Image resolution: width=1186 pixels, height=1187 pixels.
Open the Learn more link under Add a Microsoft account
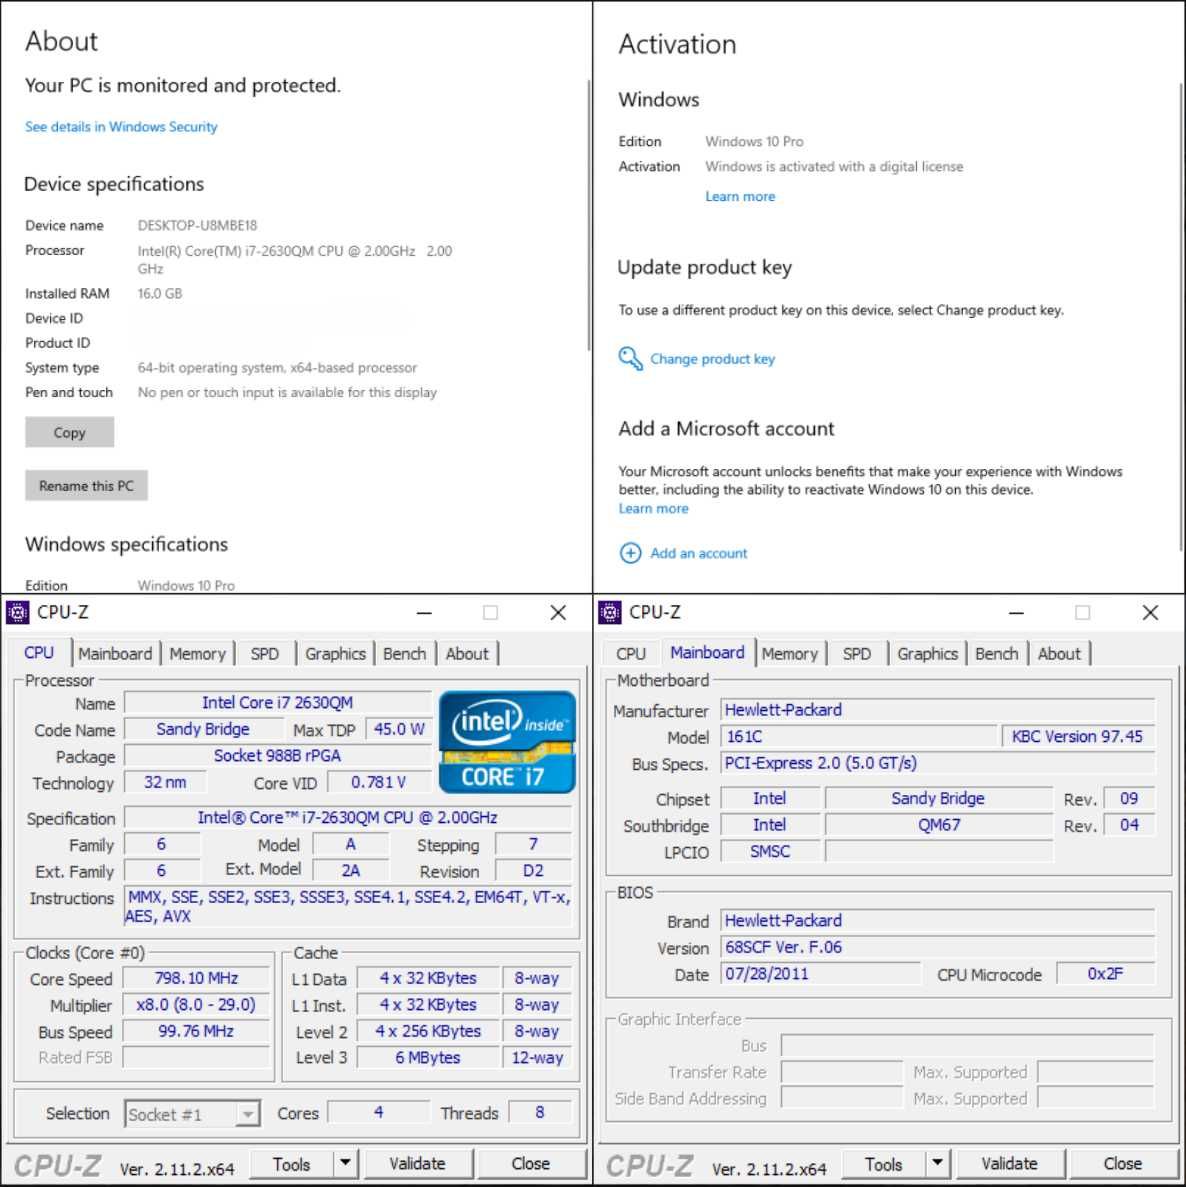tap(654, 509)
